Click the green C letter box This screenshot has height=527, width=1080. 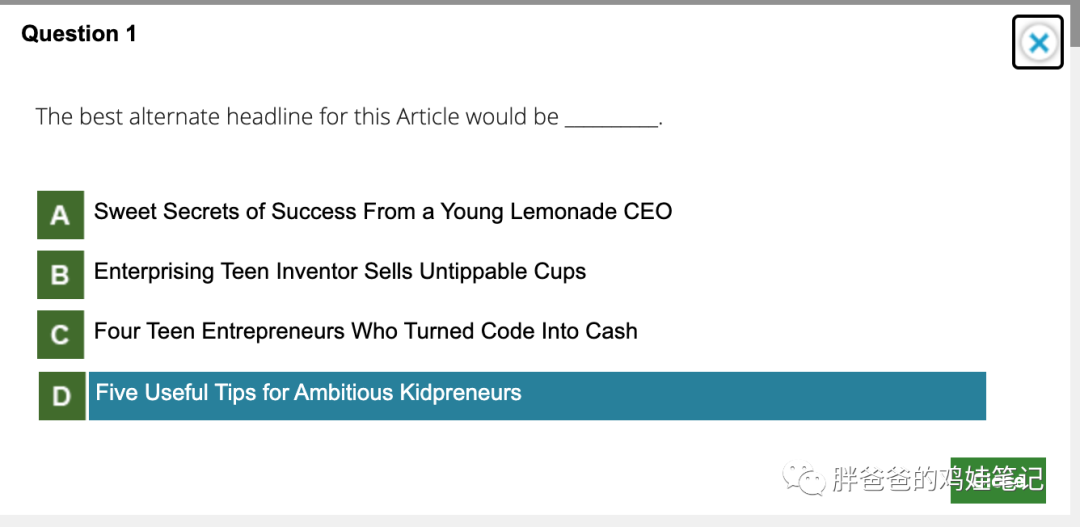[x=60, y=335]
